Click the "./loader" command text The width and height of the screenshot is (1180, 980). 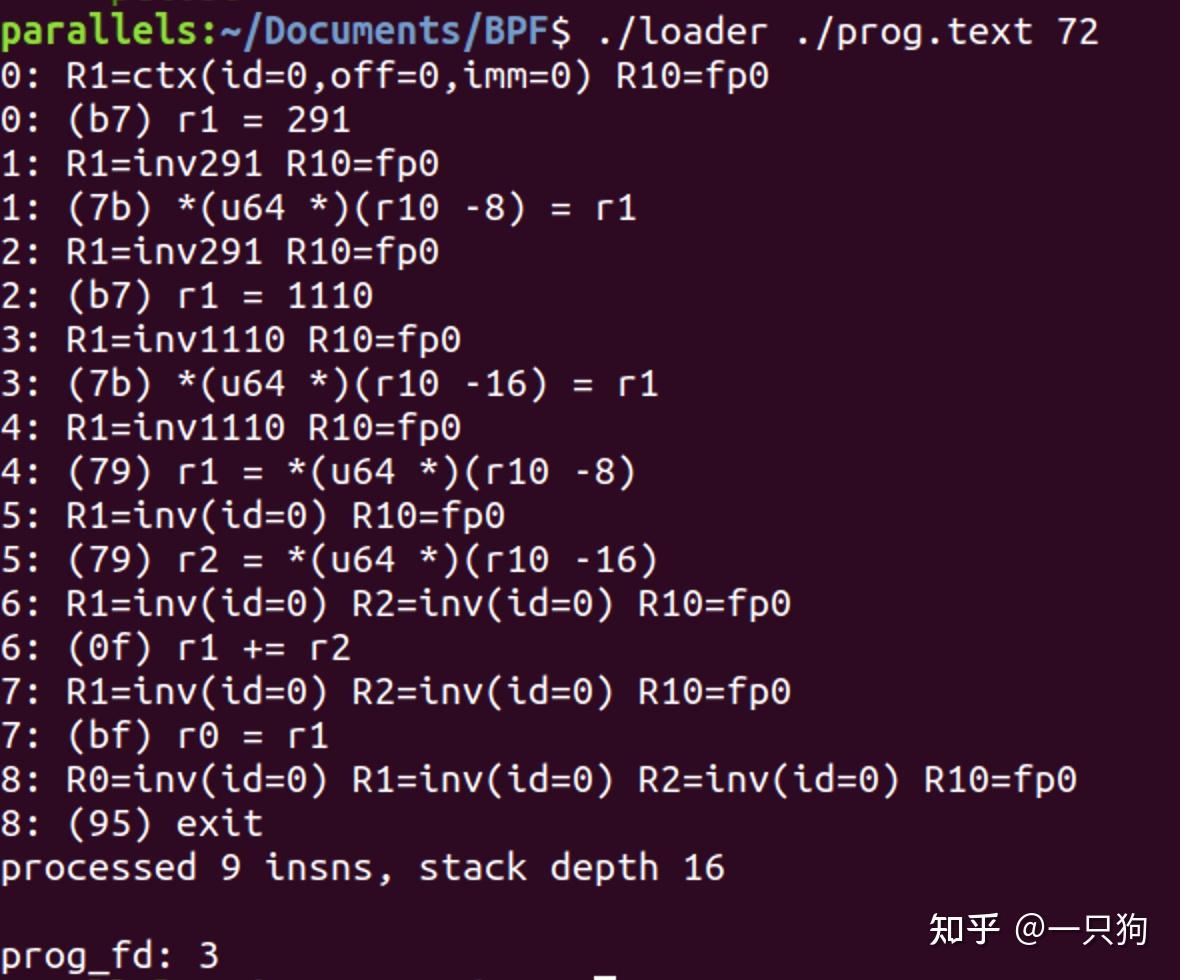click(682, 32)
